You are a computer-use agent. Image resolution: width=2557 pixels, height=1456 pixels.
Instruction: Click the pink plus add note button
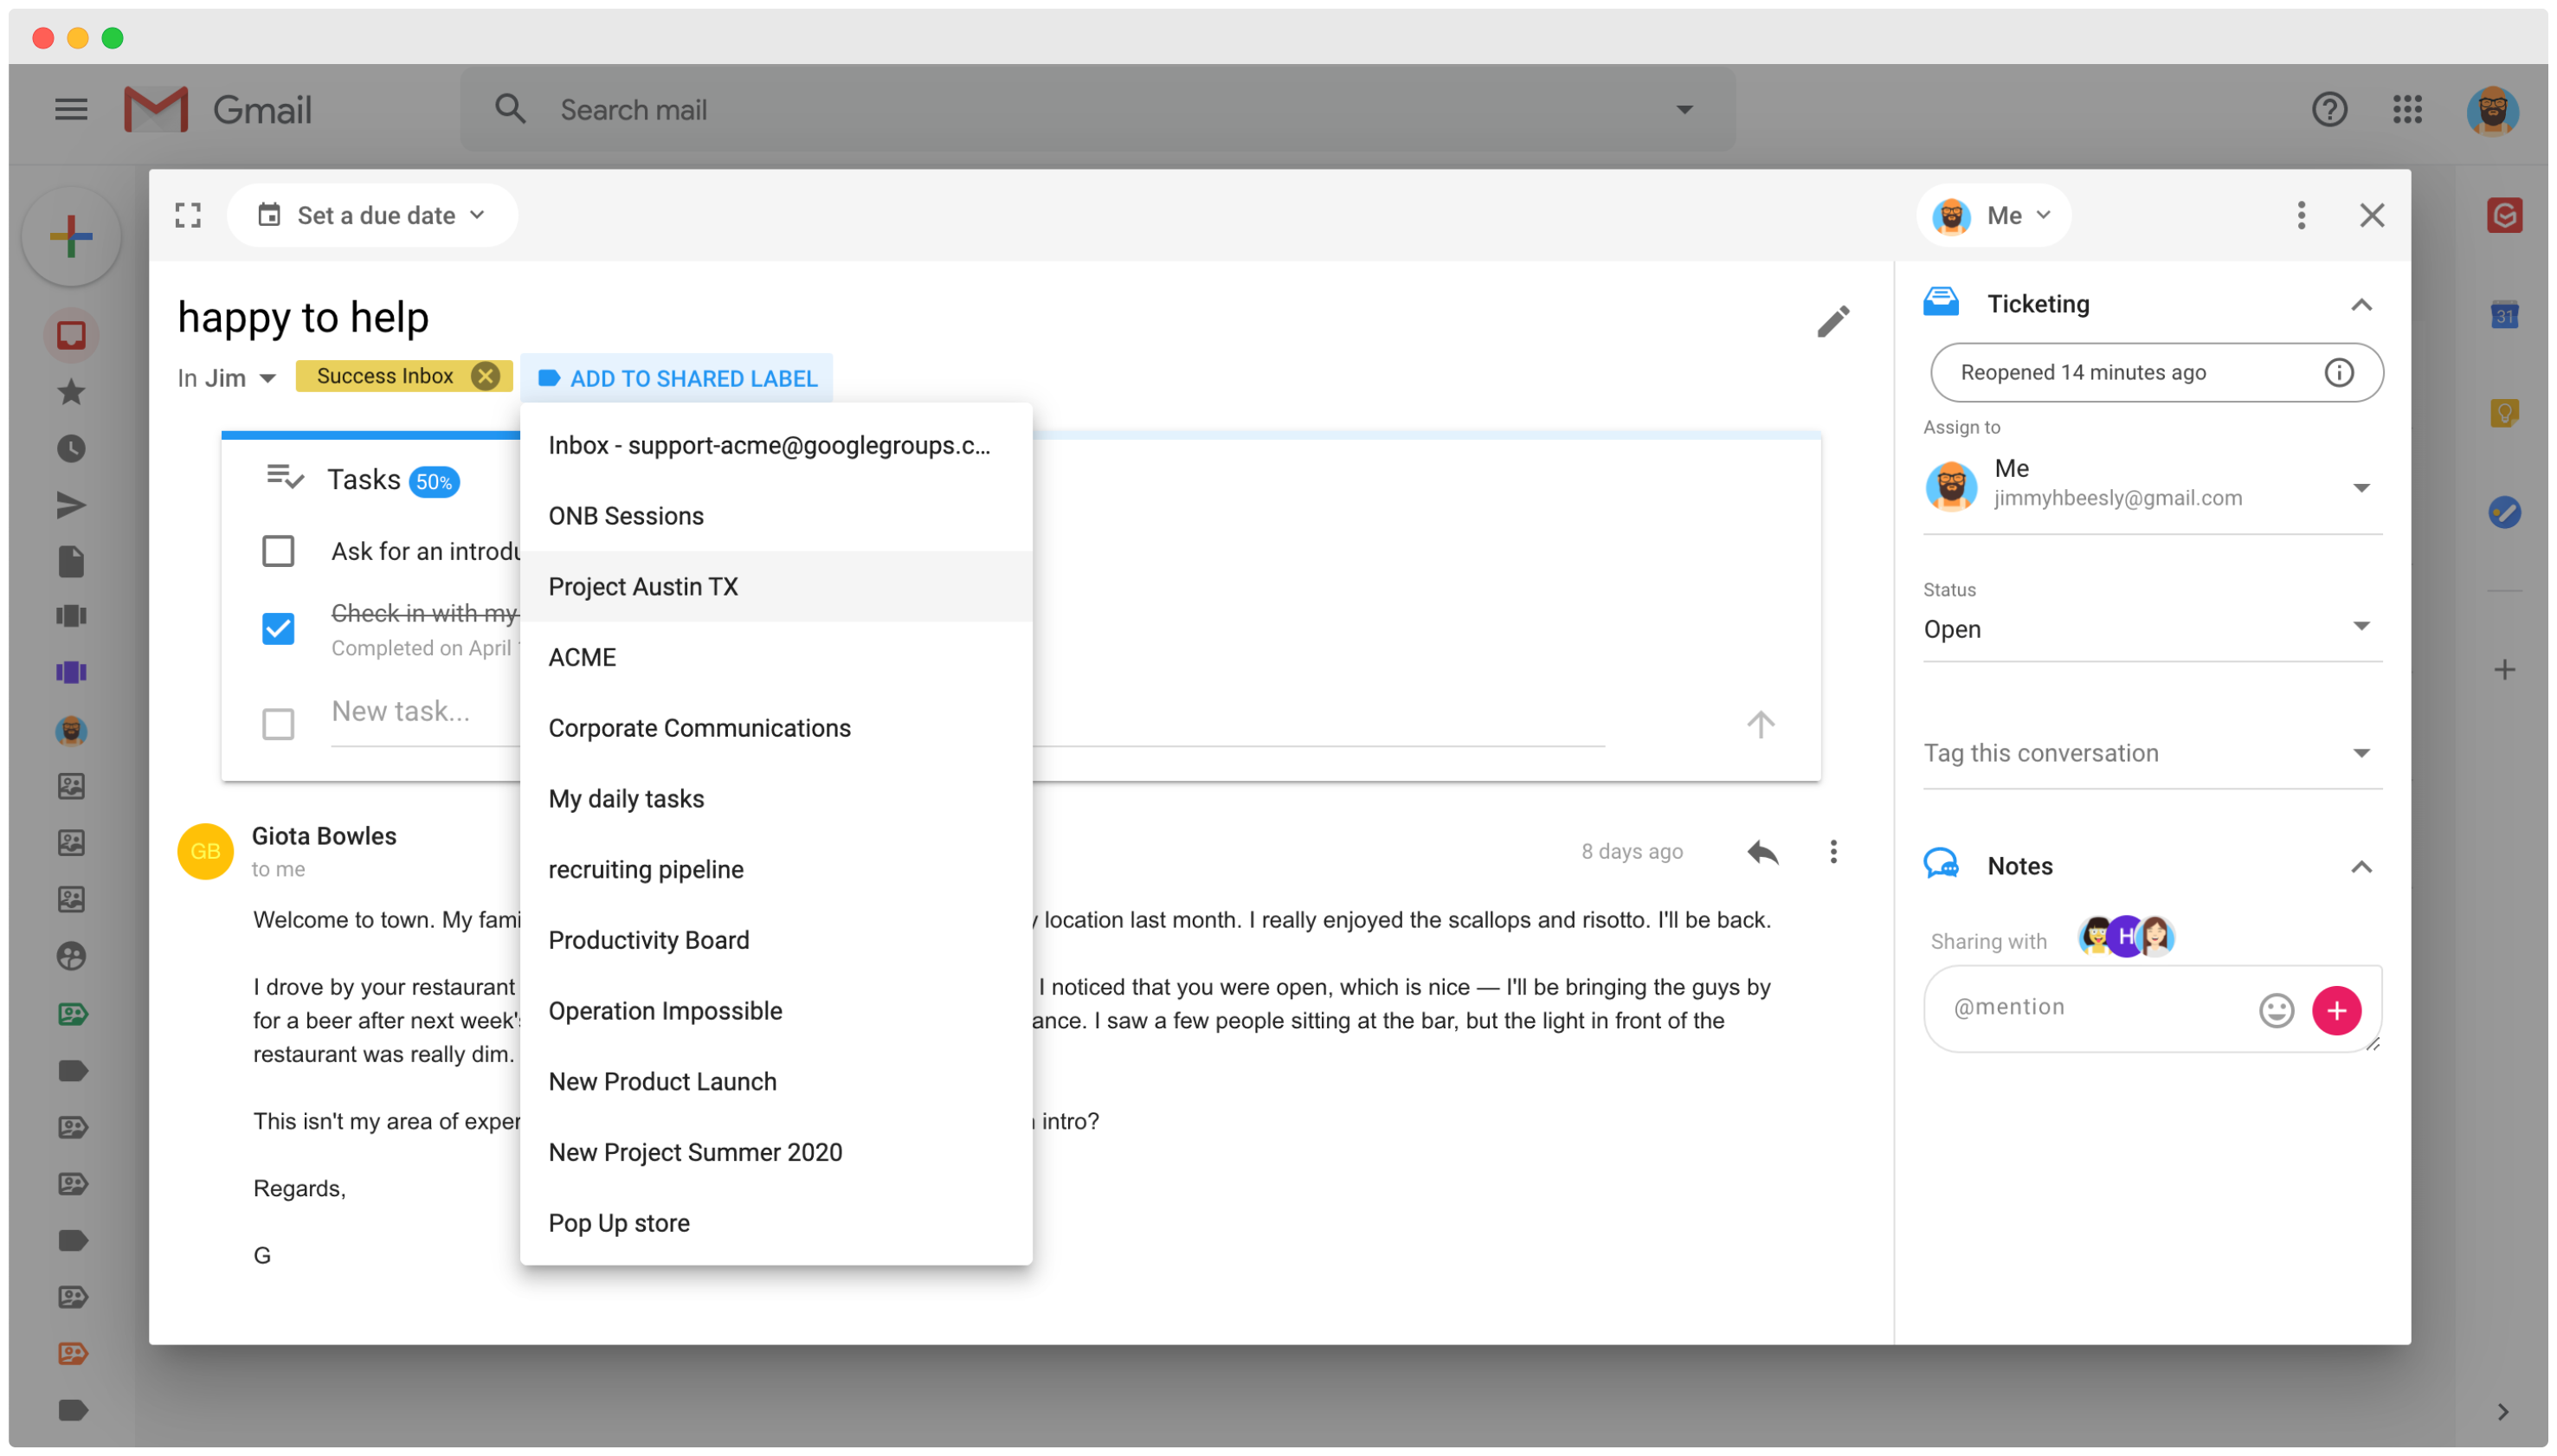point(2335,1010)
